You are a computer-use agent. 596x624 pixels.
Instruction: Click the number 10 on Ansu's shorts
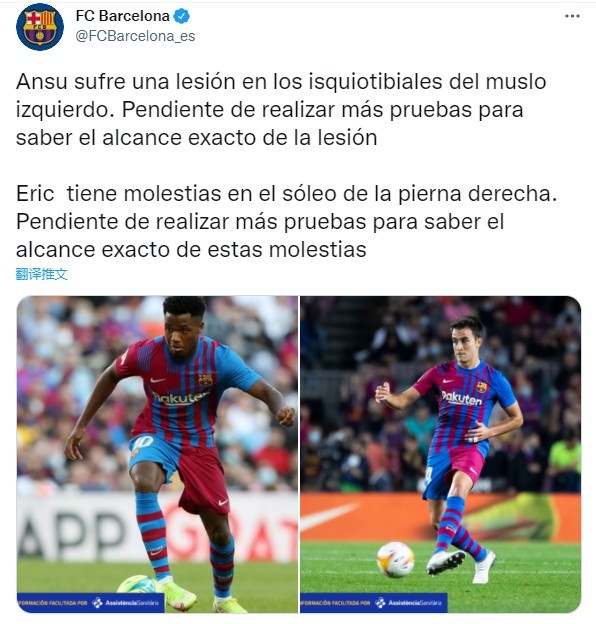(x=142, y=442)
